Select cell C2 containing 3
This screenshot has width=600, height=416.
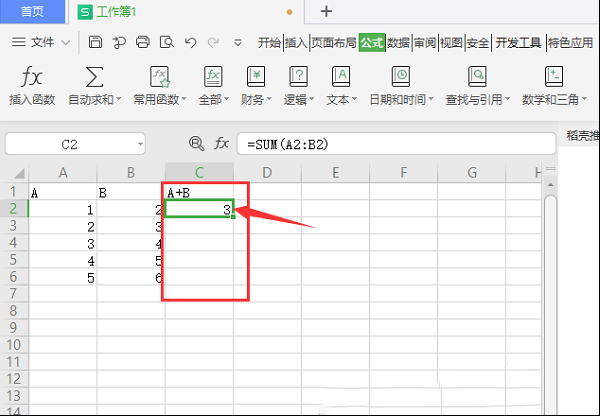pos(199,209)
